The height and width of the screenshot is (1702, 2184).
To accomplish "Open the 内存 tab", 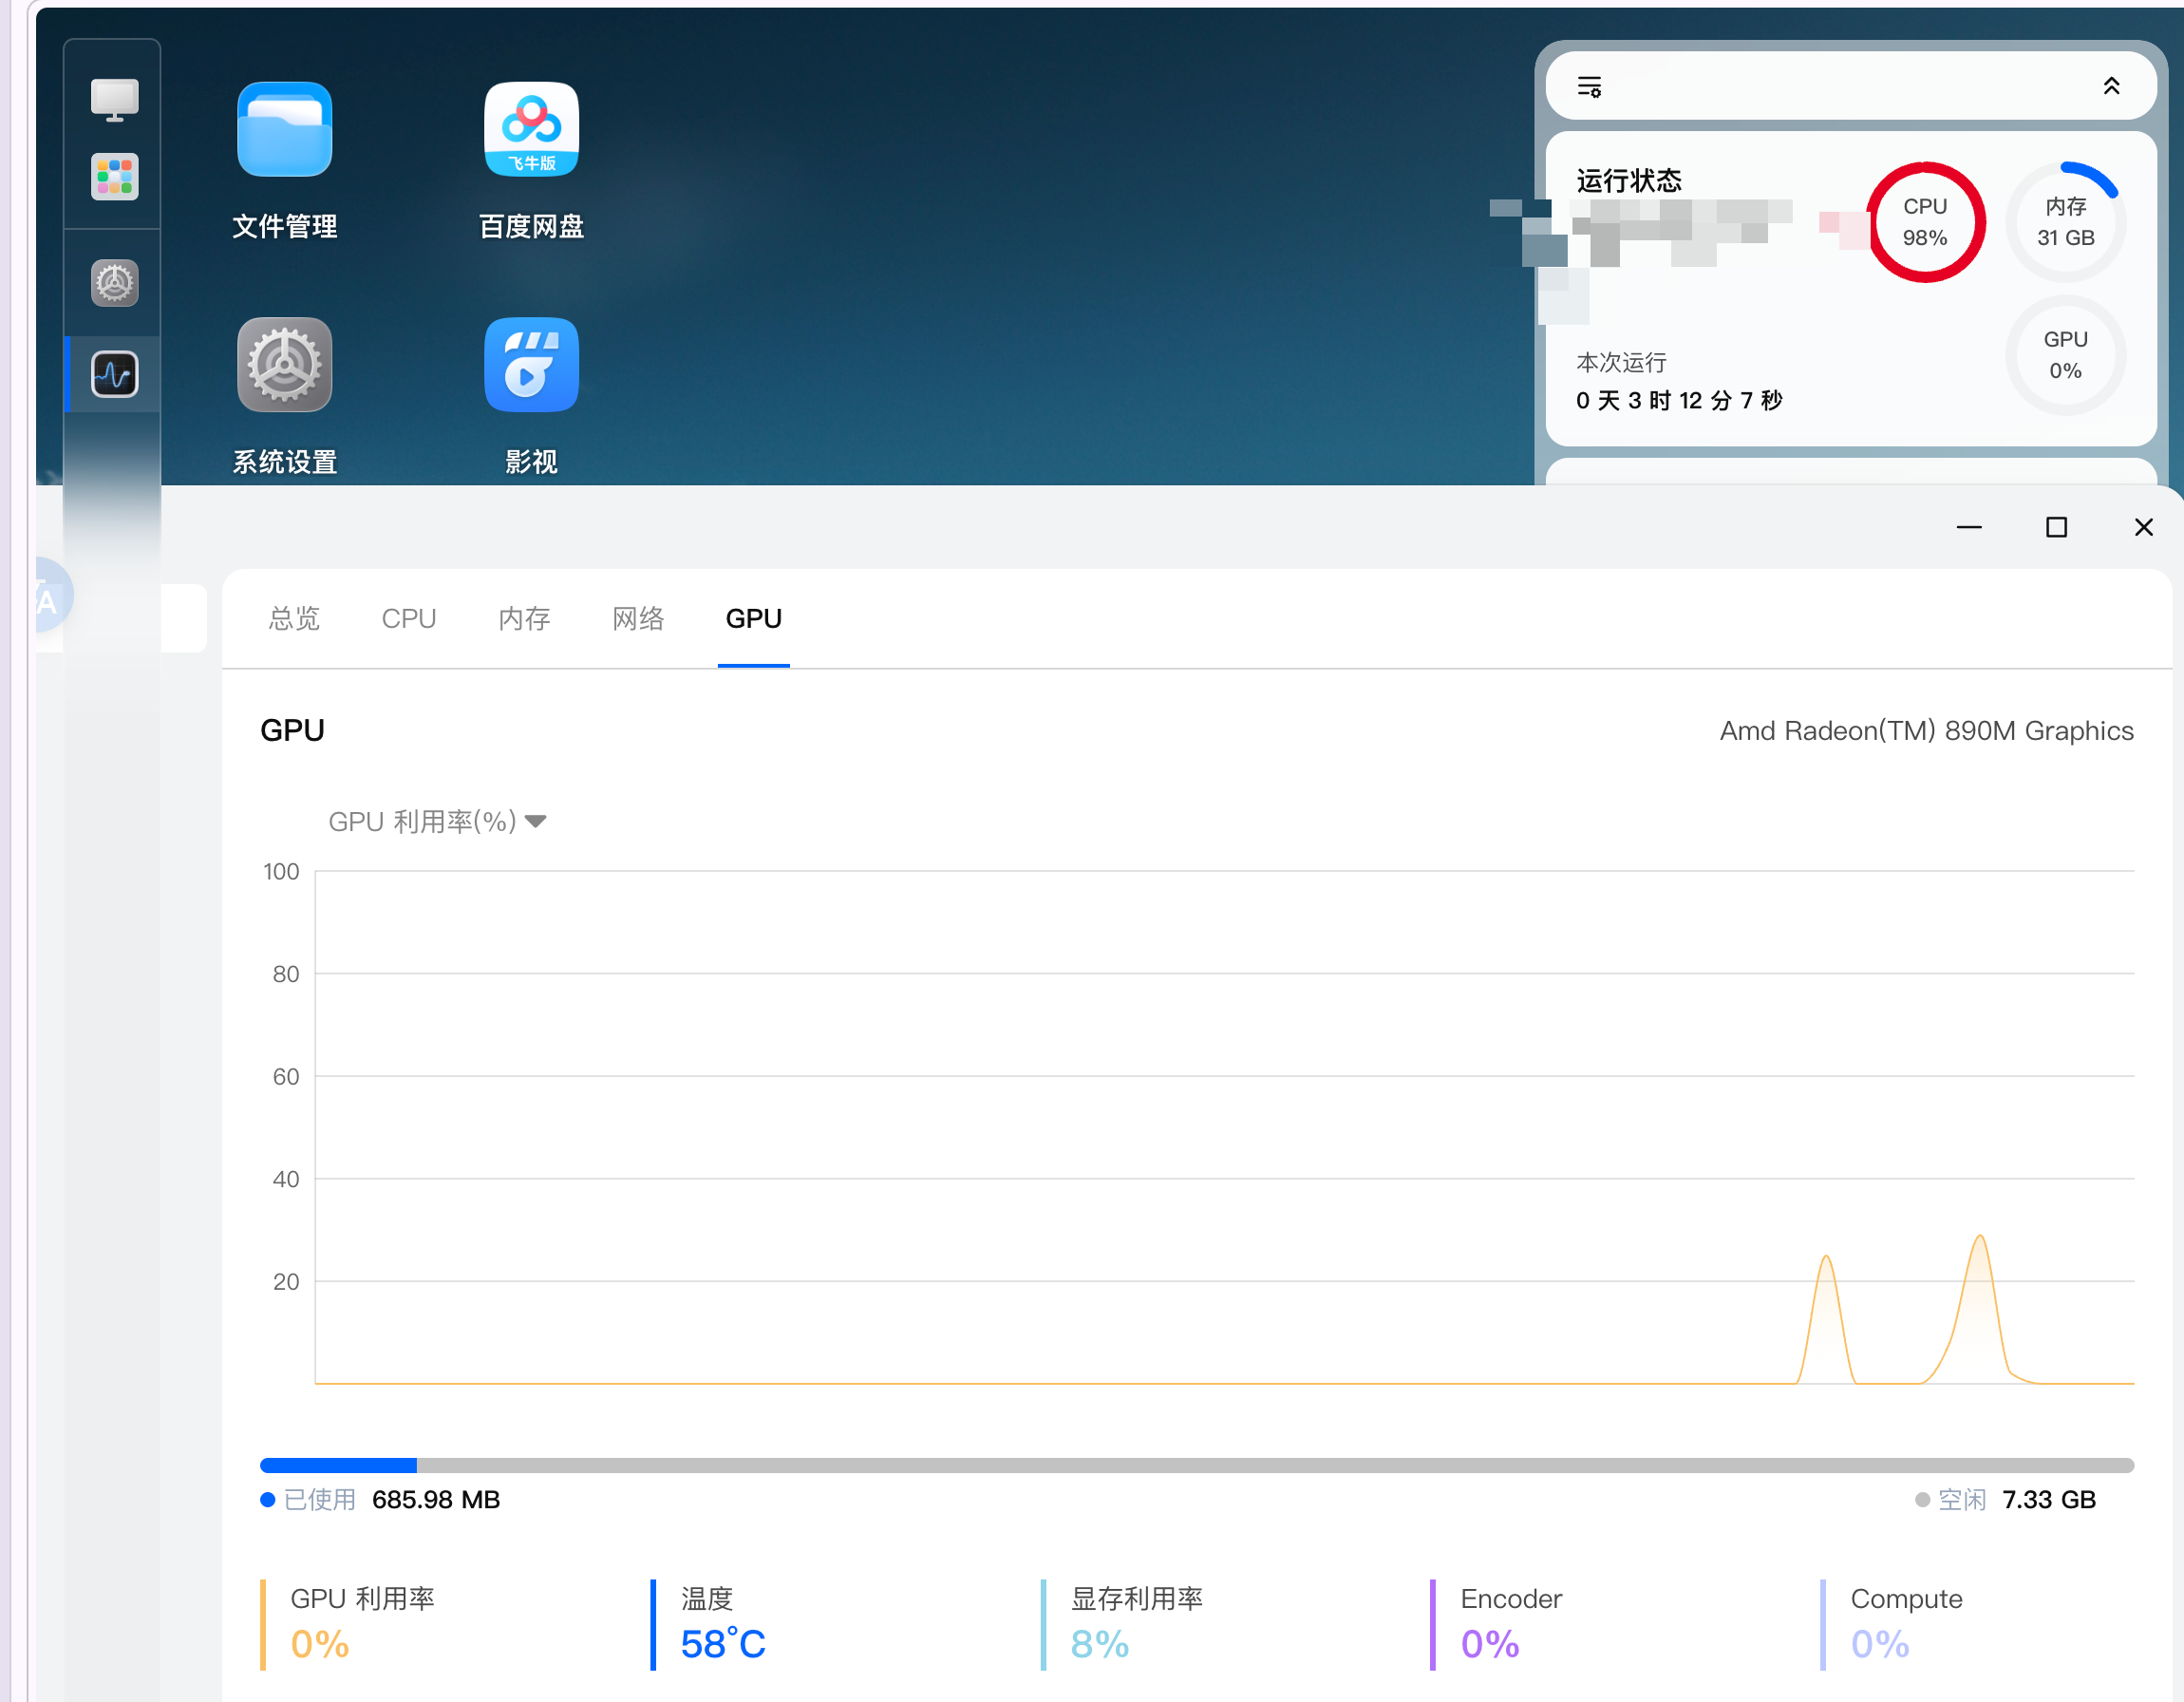I will 524,619.
